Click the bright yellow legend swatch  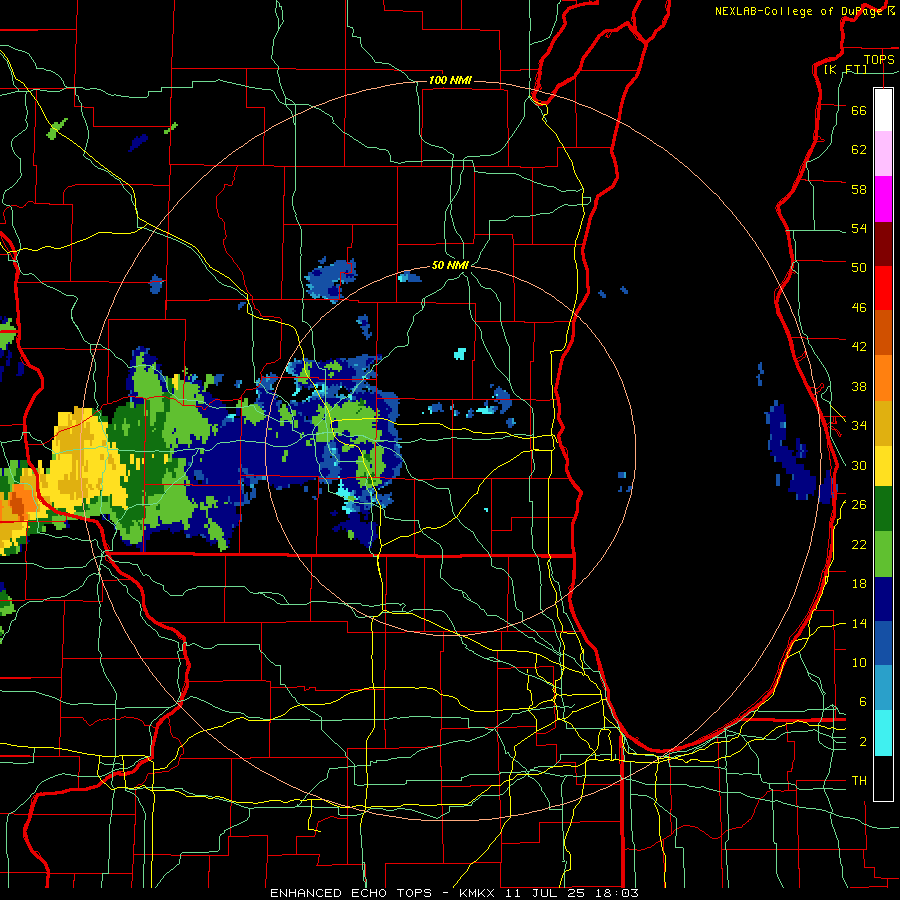pos(883,465)
